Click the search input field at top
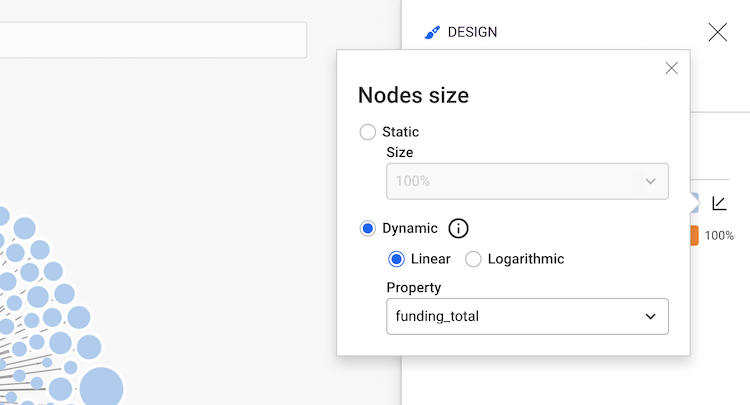 coord(150,40)
